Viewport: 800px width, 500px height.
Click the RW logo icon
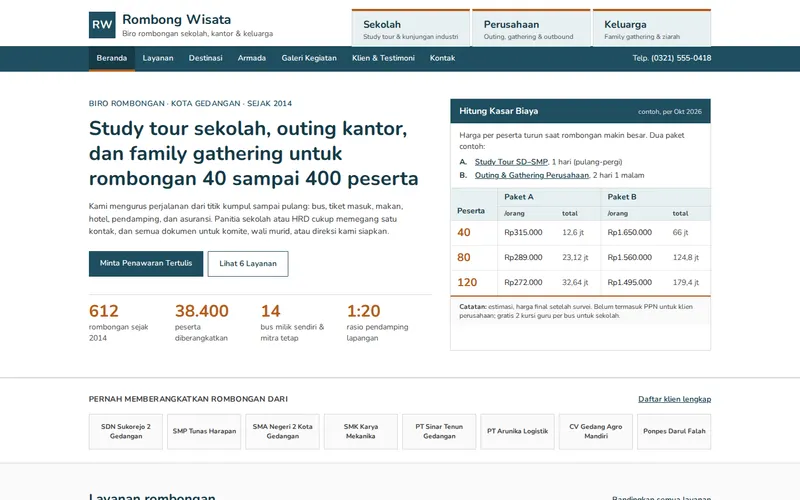[102, 25]
